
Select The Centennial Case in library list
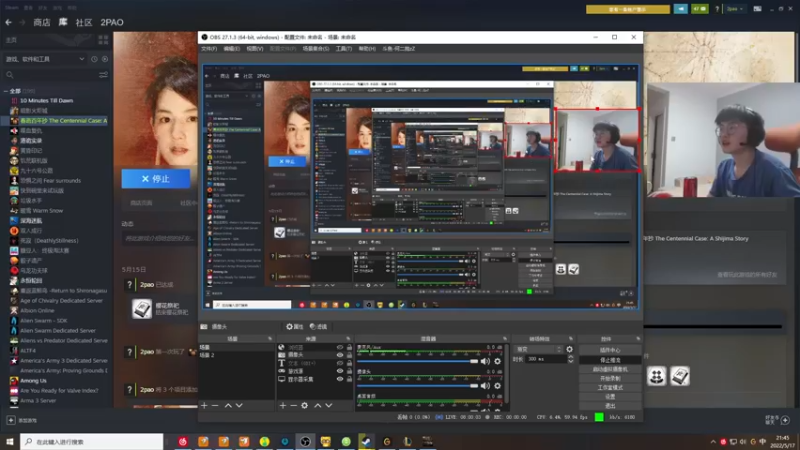click(63, 120)
